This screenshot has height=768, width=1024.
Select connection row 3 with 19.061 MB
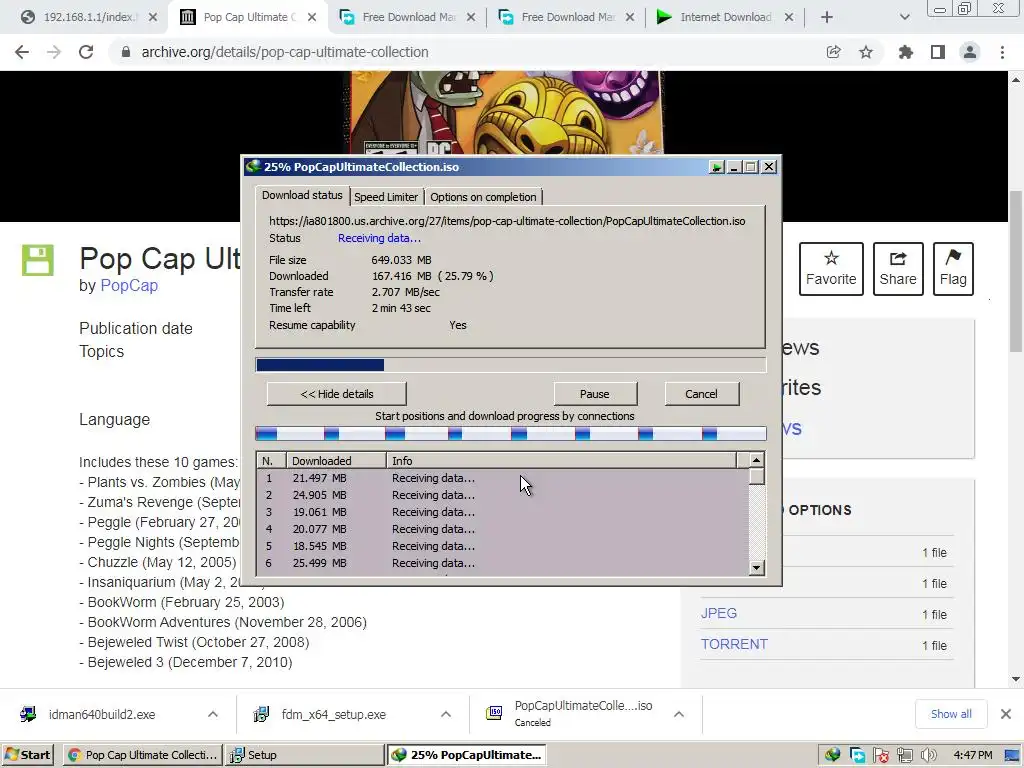(503, 512)
